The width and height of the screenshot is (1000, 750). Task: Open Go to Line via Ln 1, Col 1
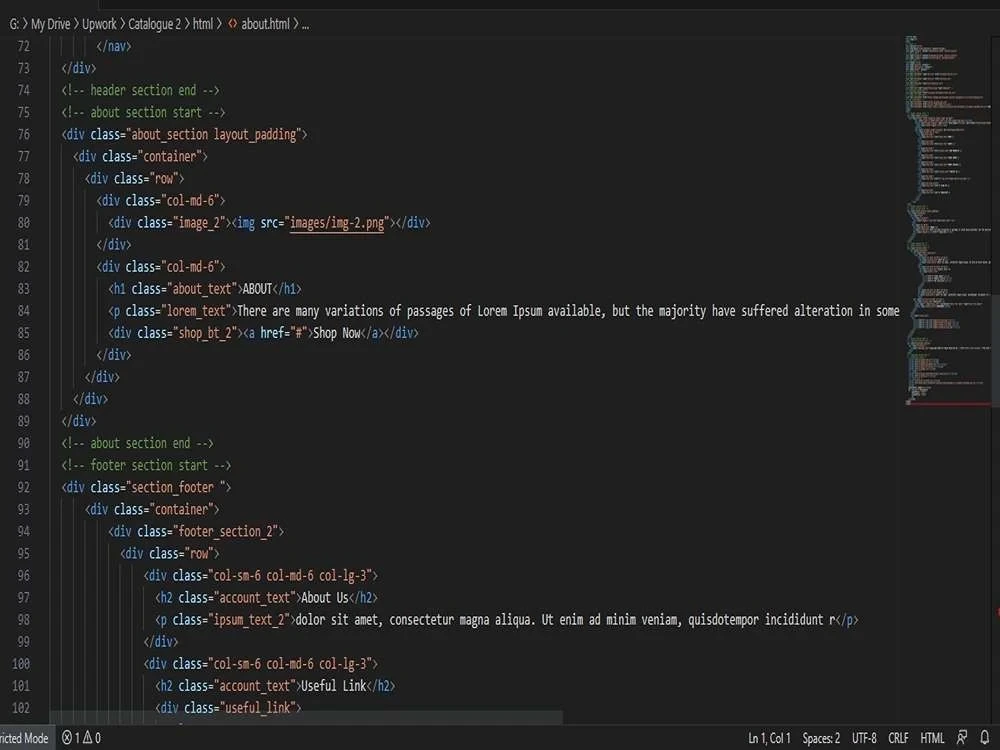click(x=768, y=738)
